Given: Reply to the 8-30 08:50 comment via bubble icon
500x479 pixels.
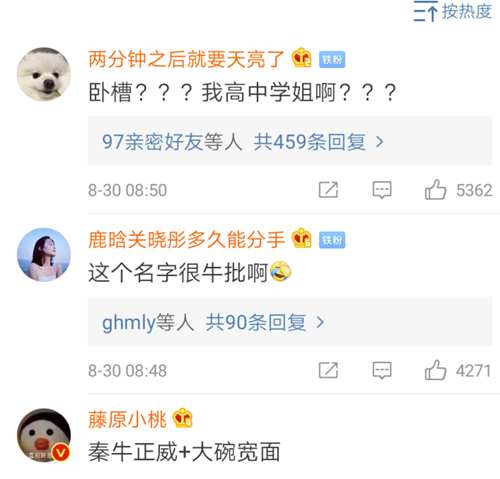Looking at the screenshot, I should (x=382, y=190).
